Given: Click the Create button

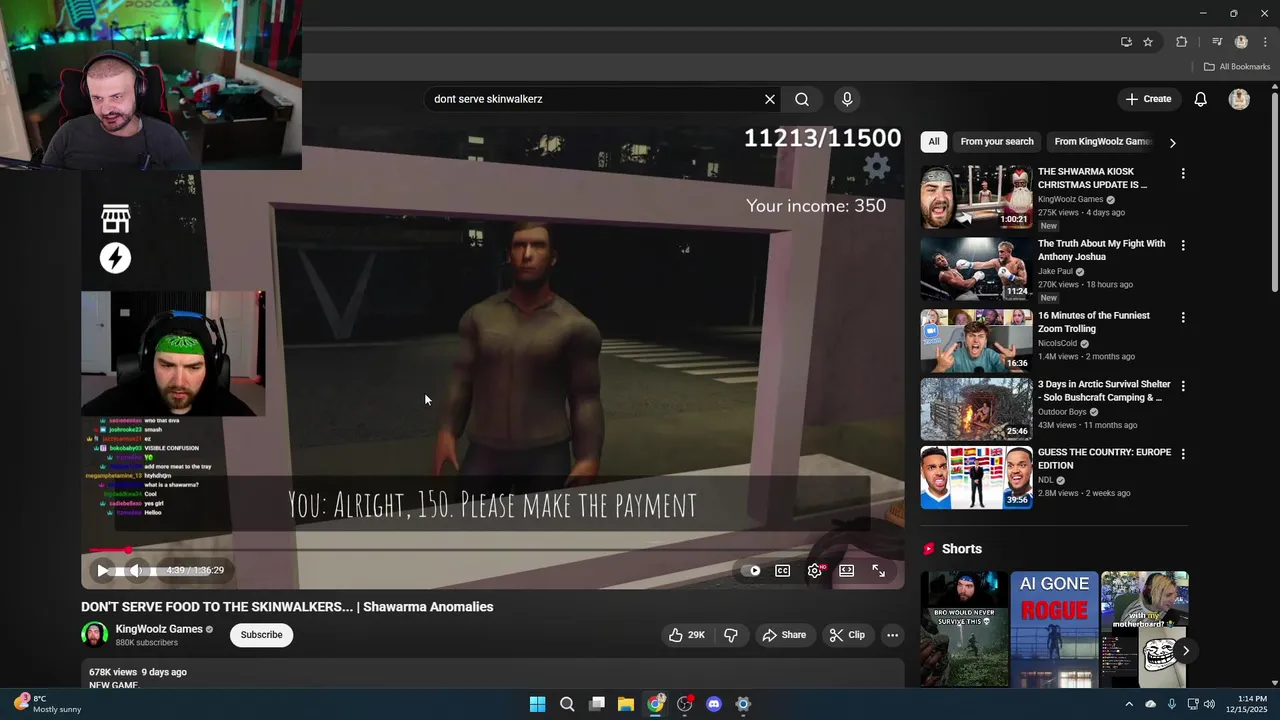Looking at the screenshot, I should tap(1148, 99).
